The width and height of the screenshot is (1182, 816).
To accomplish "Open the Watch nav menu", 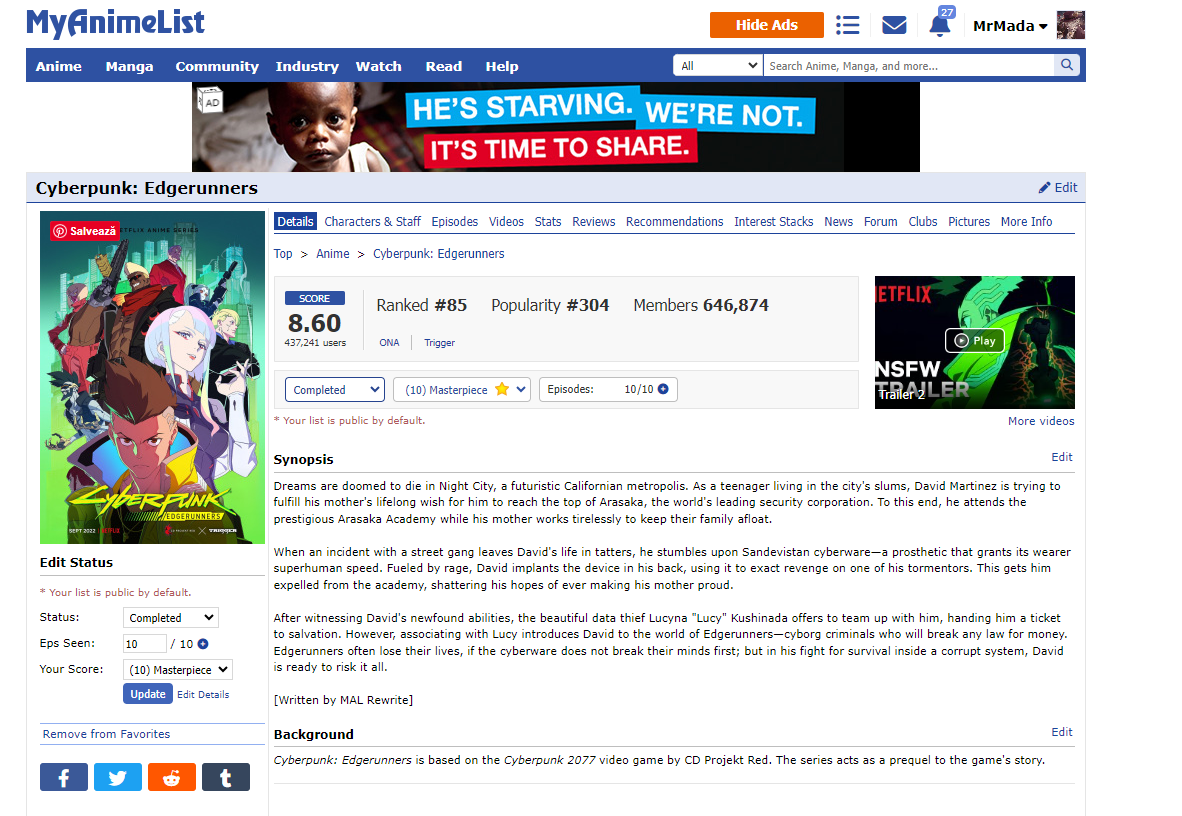I will tap(378, 66).
